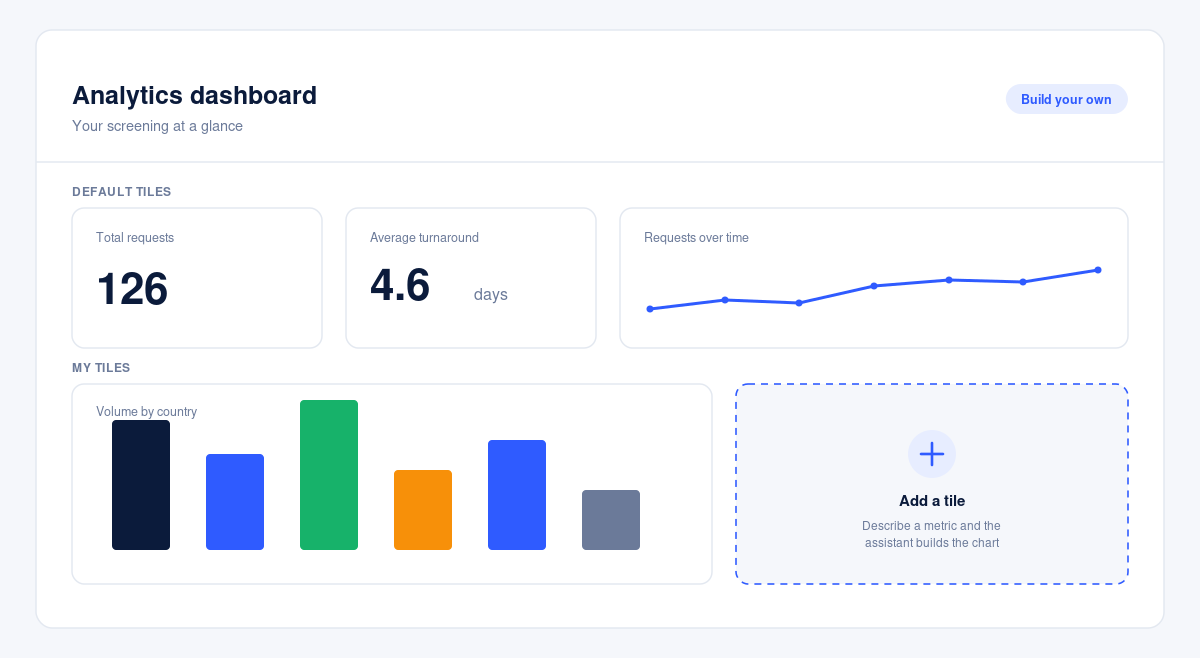This screenshot has height=658, width=1200.
Task: Click the Your screening at a glance subtitle
Action: 157,126
